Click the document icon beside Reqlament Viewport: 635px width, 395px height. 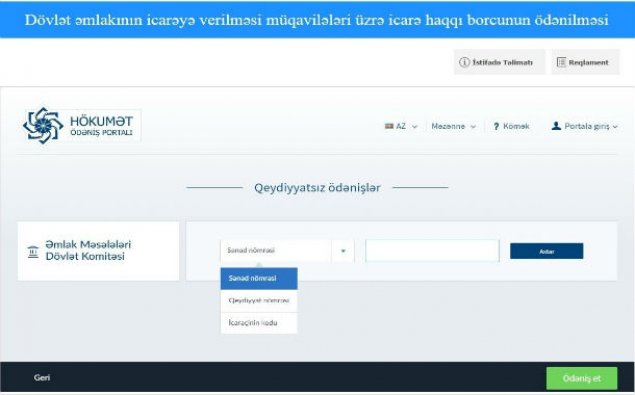coord(561,62)
